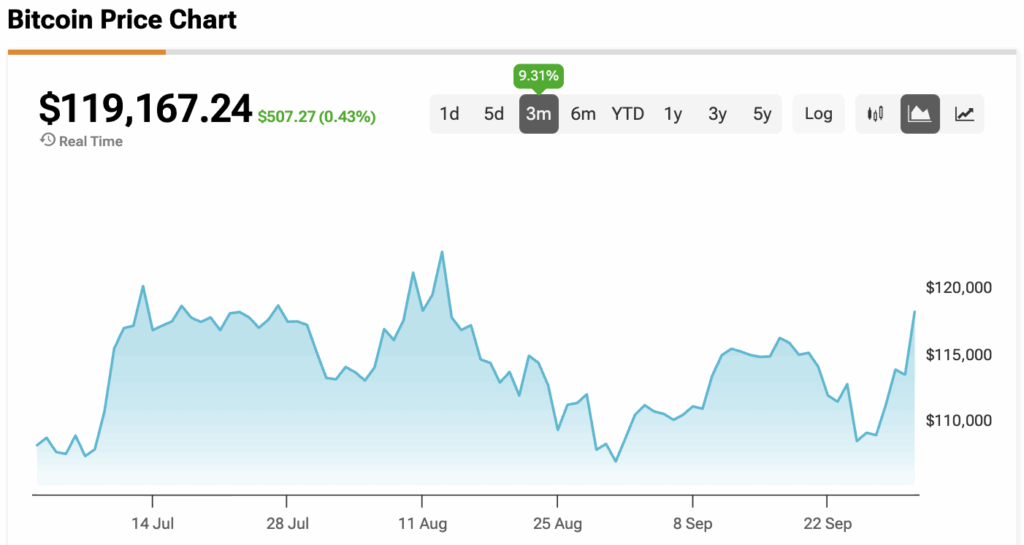1024x545 pixels.
Task: Click the Real Time clock icon
Action: (x=47, y=141)
